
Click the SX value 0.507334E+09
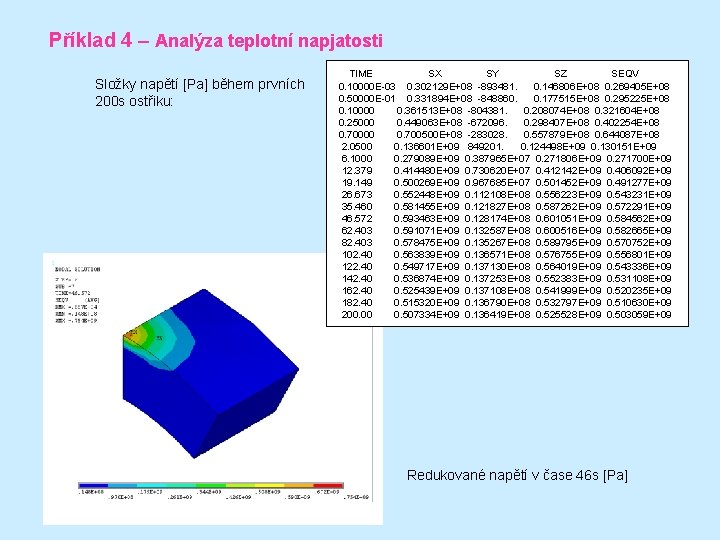[x=426, y=315]
